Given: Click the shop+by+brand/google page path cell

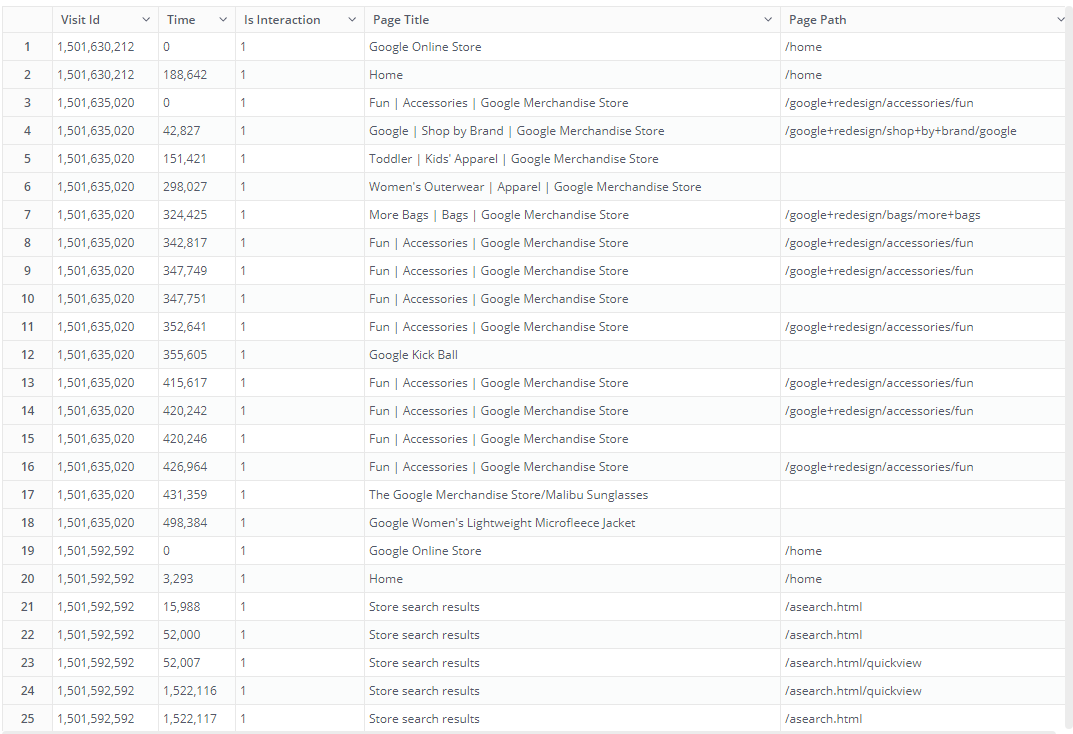Looking at the screenshot, I should tap(900, 131).
